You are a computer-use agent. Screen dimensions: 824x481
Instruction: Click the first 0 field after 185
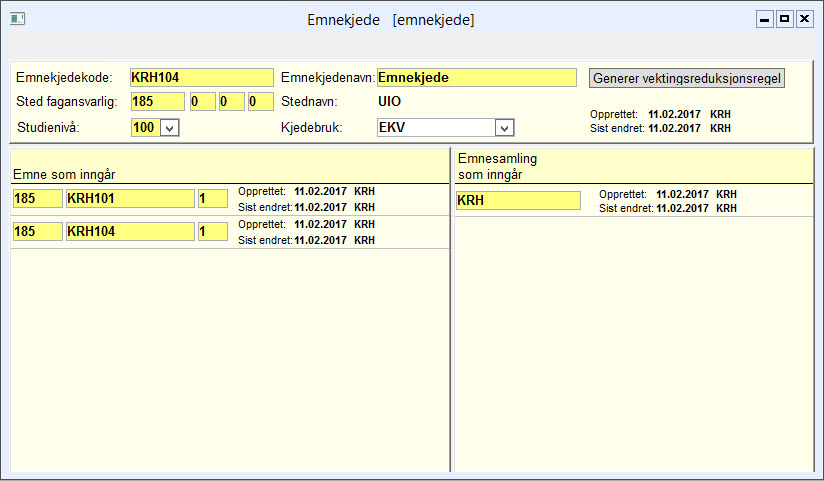coord(202,101)
